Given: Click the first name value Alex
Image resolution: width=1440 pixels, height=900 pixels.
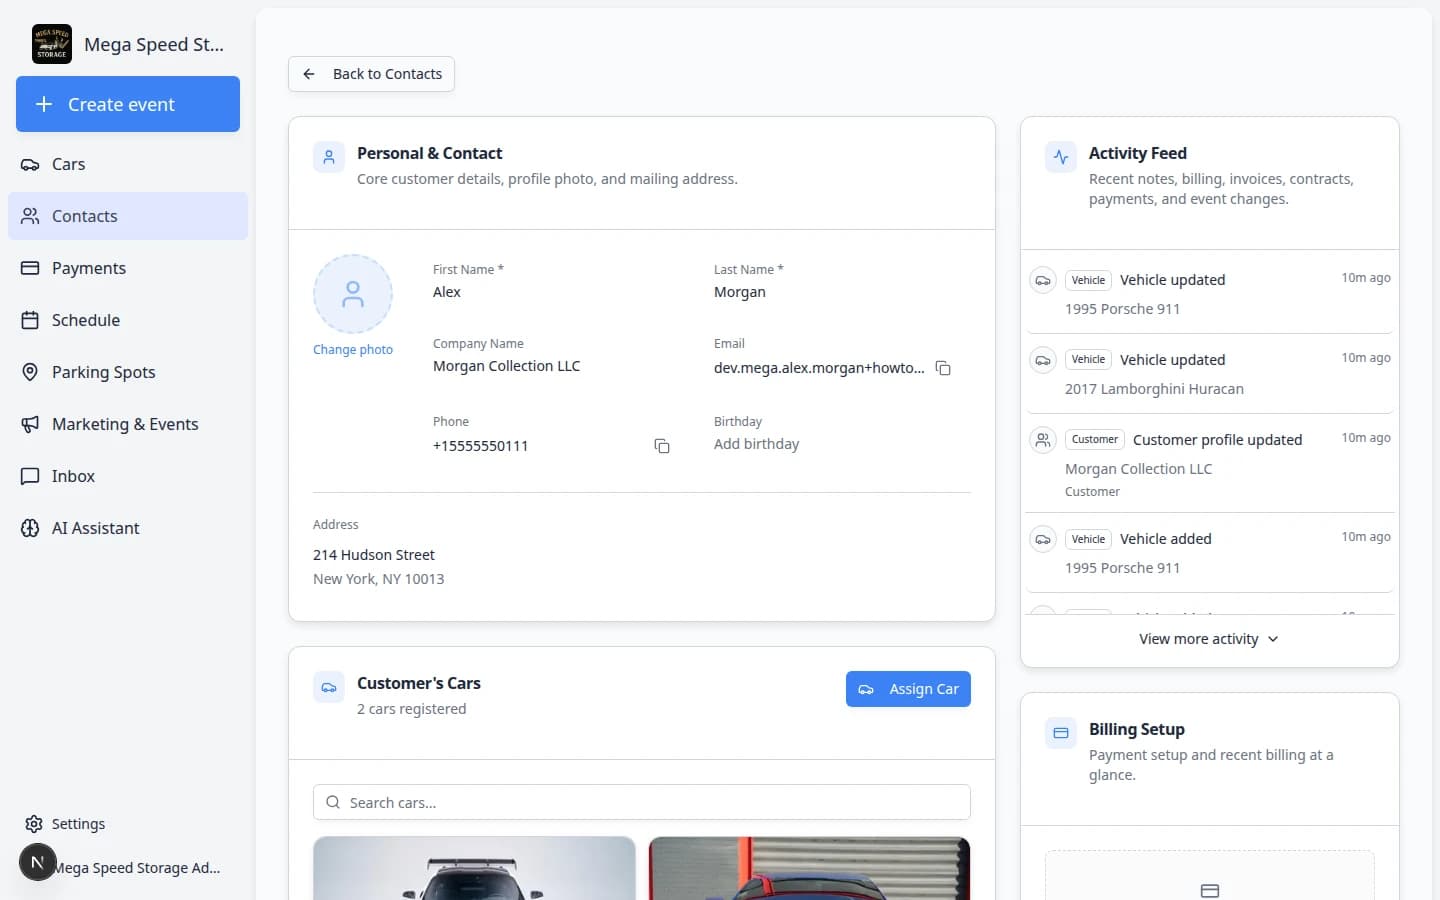Looking at the screenshot, I should (447, 292).
